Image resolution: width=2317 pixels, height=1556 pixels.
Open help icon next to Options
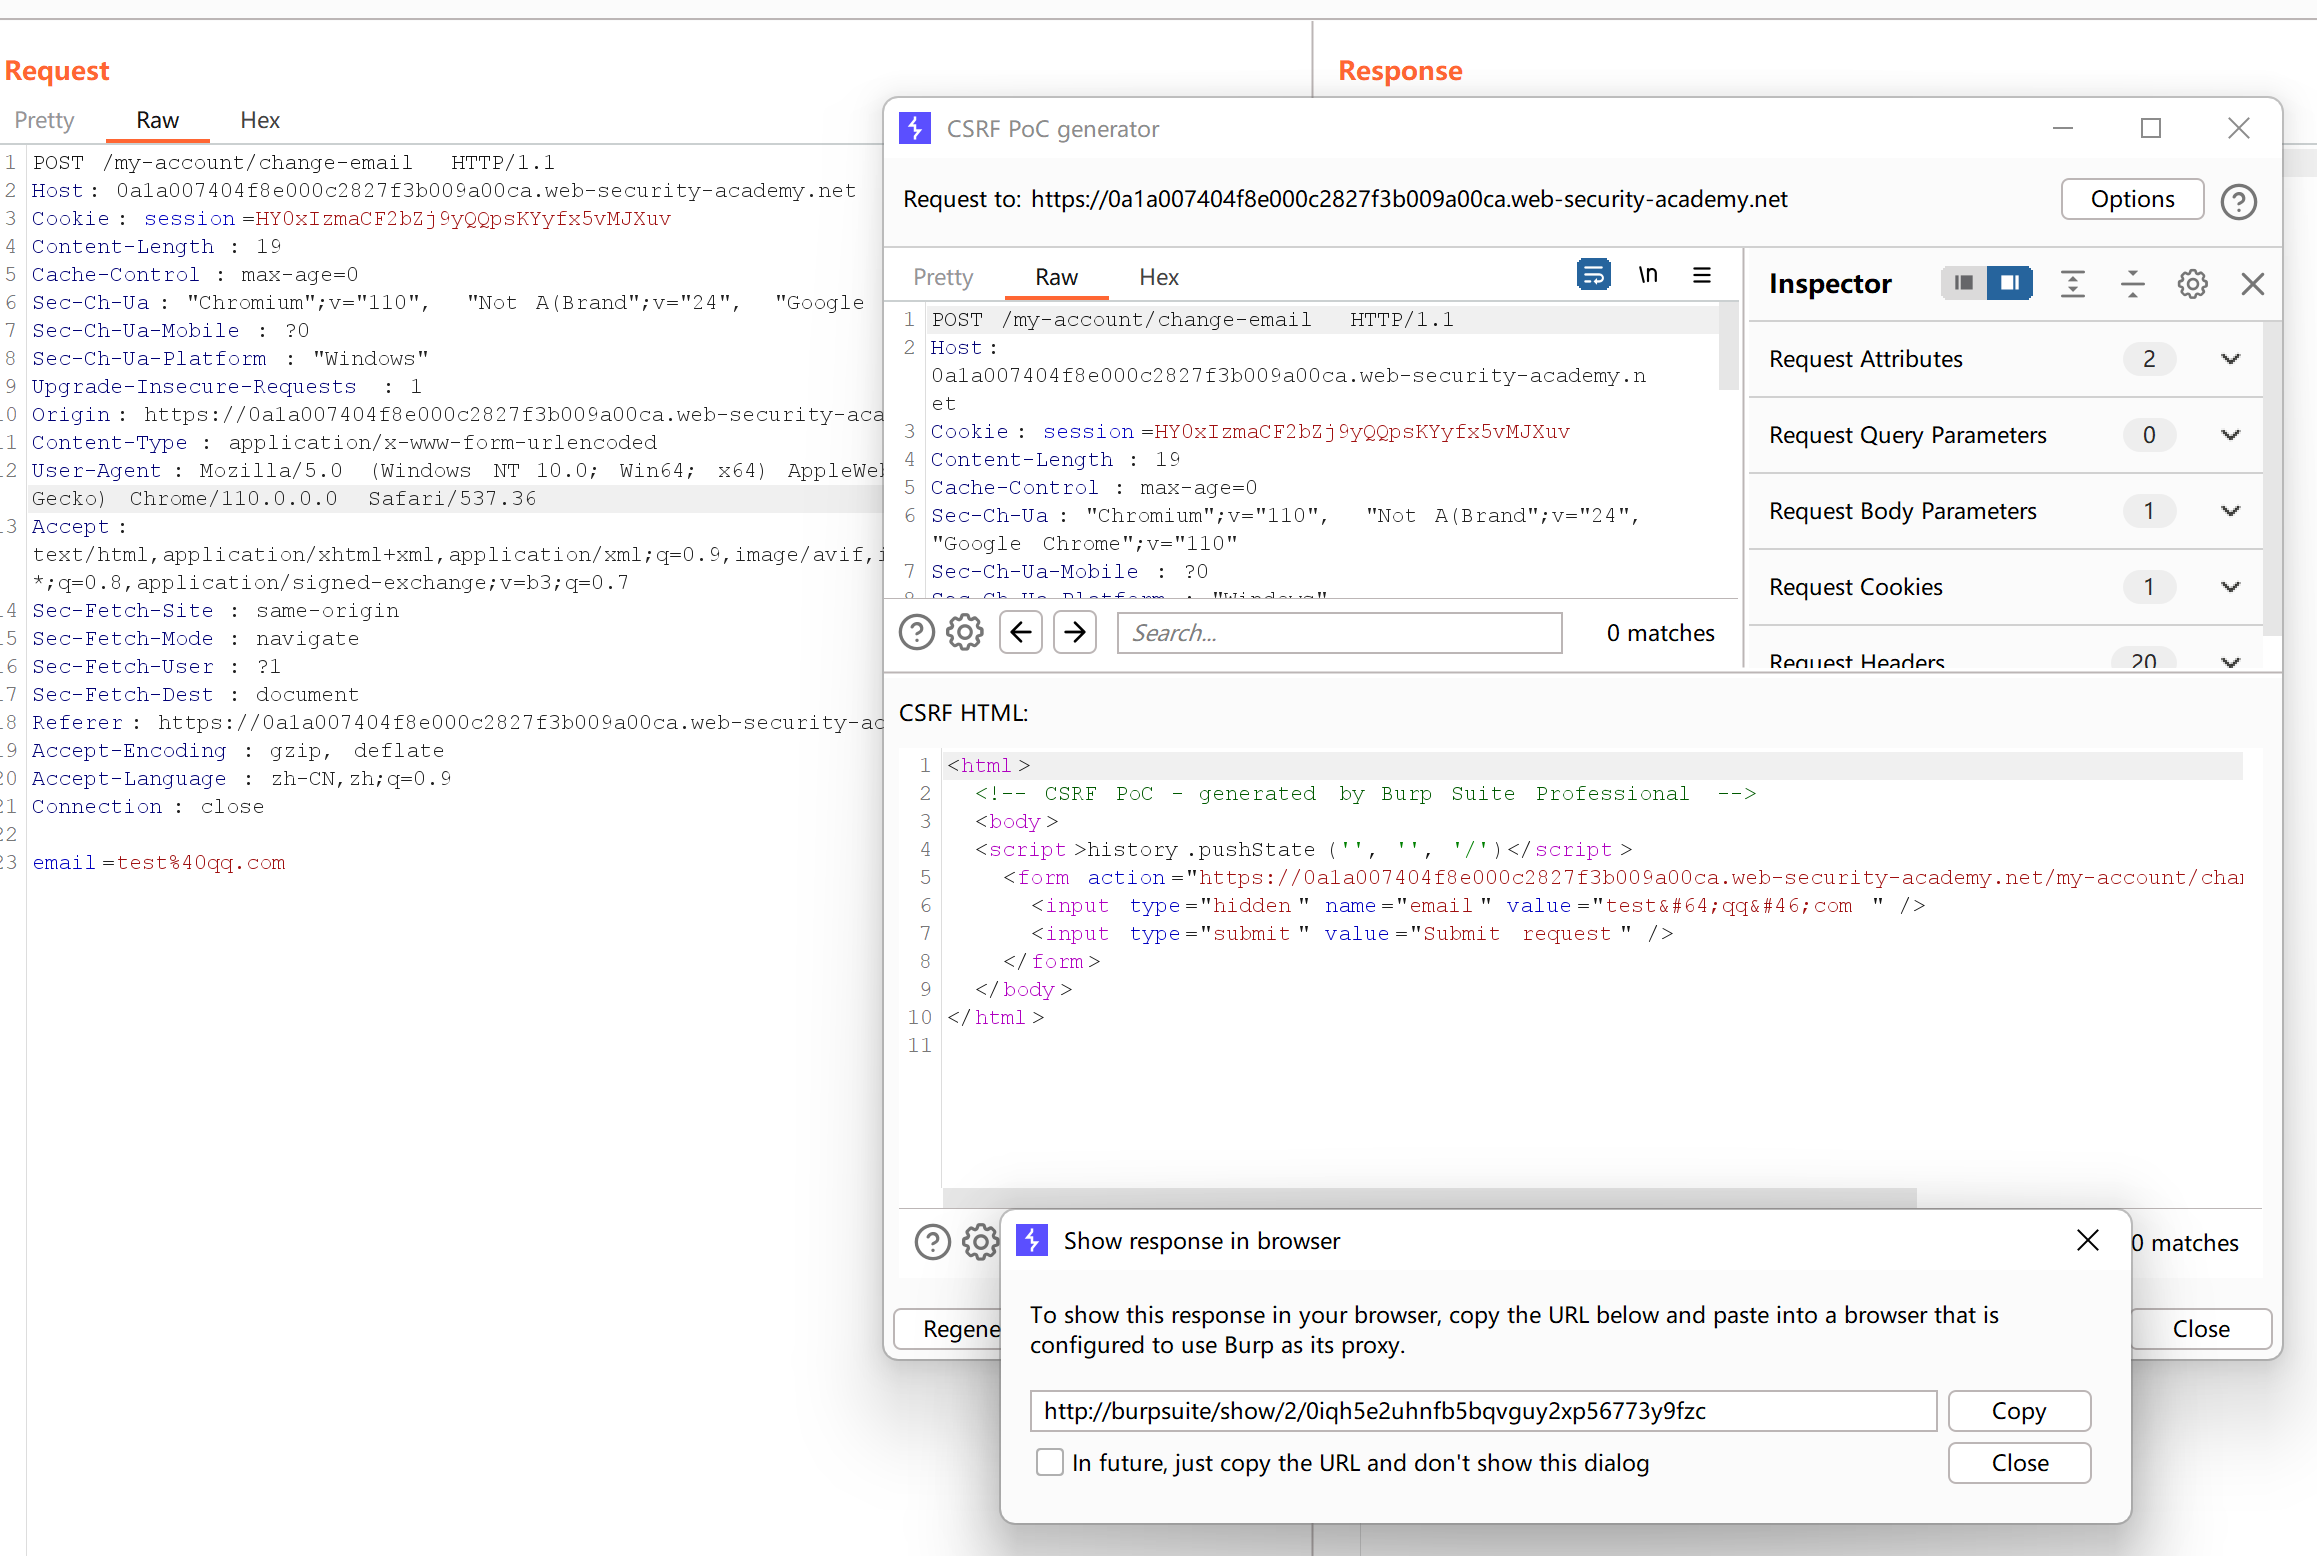pyautogui.click(x=2238, y=201)
